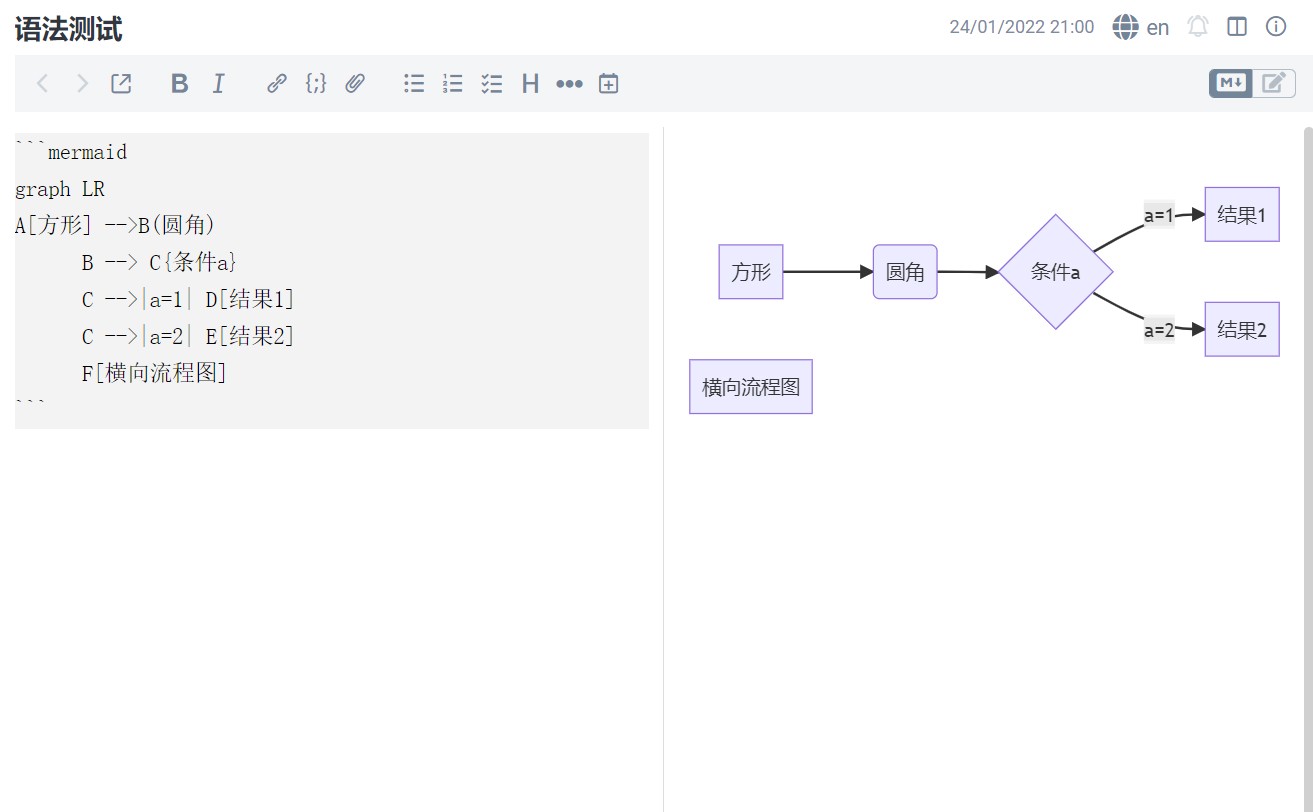Select the 方形 node in the diagram
The width and height of the screenshot is (1313, 812).
pos(751,272)
